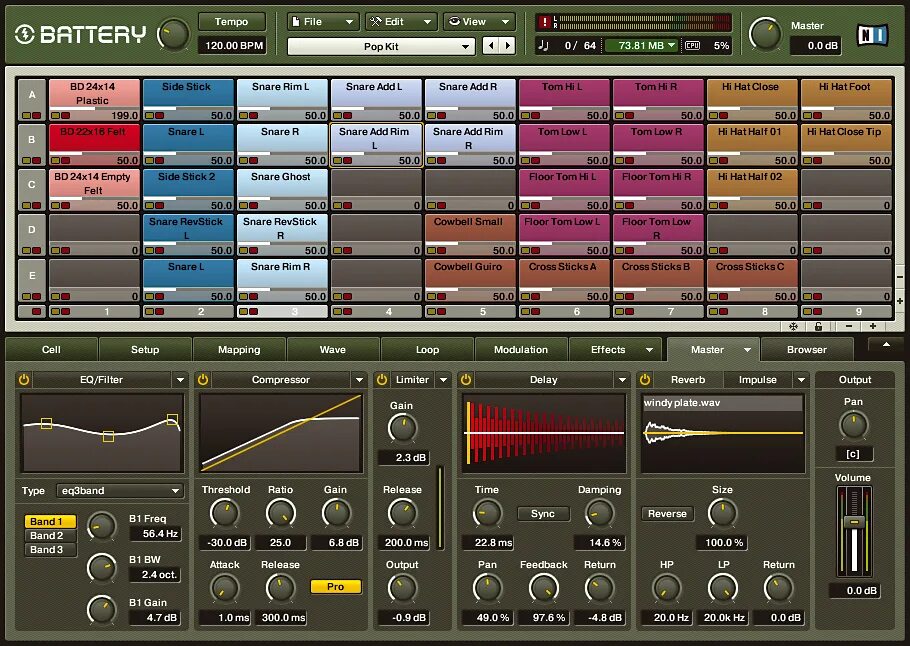Click the plus icon below the grid
Image resolution: width=910 pixels, height=646 pixels.
tap(872, 326)
